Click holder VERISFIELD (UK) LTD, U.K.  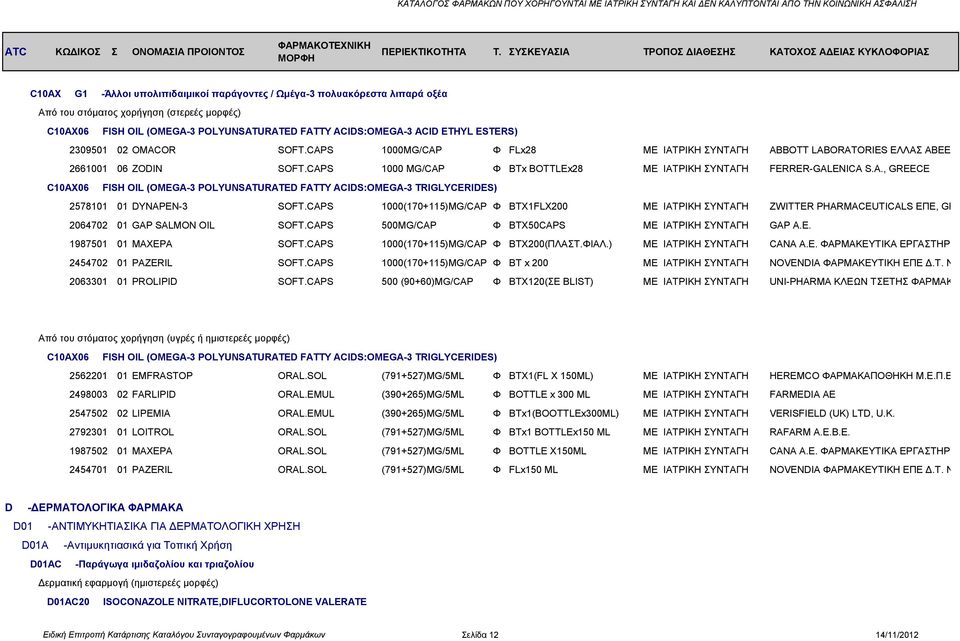point(831,414)
